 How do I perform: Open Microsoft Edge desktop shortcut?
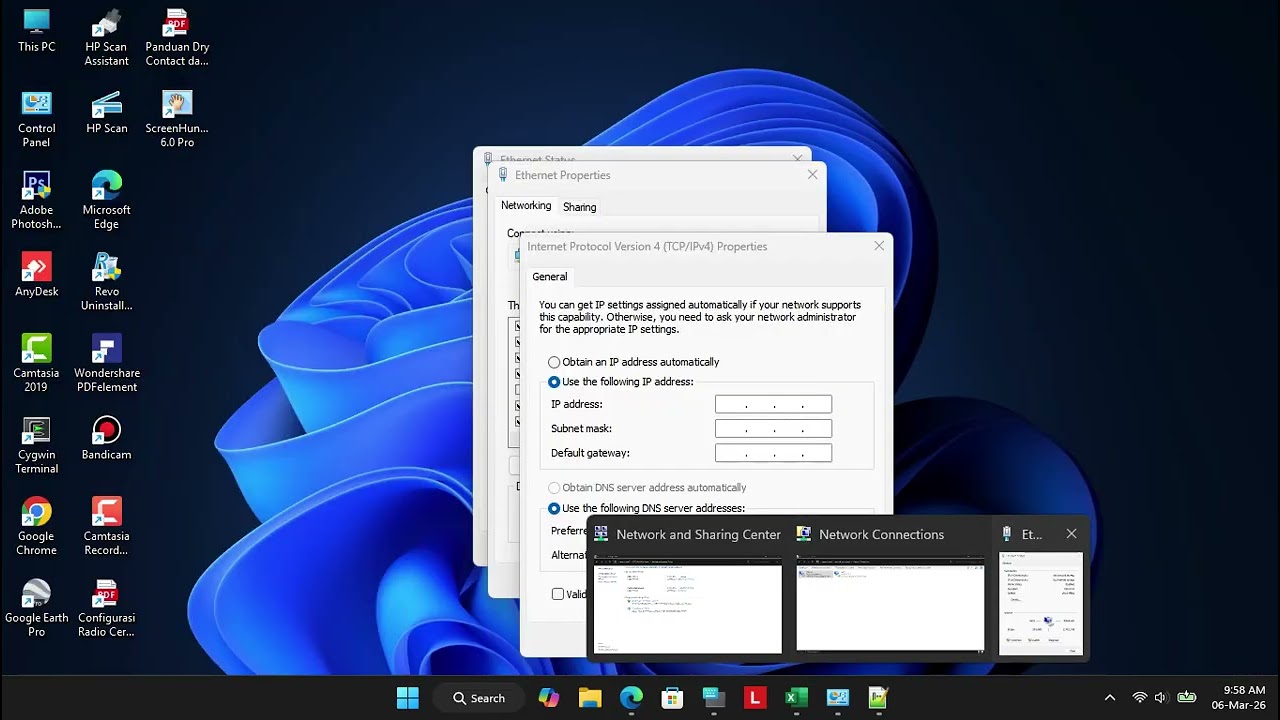point(106,201)
